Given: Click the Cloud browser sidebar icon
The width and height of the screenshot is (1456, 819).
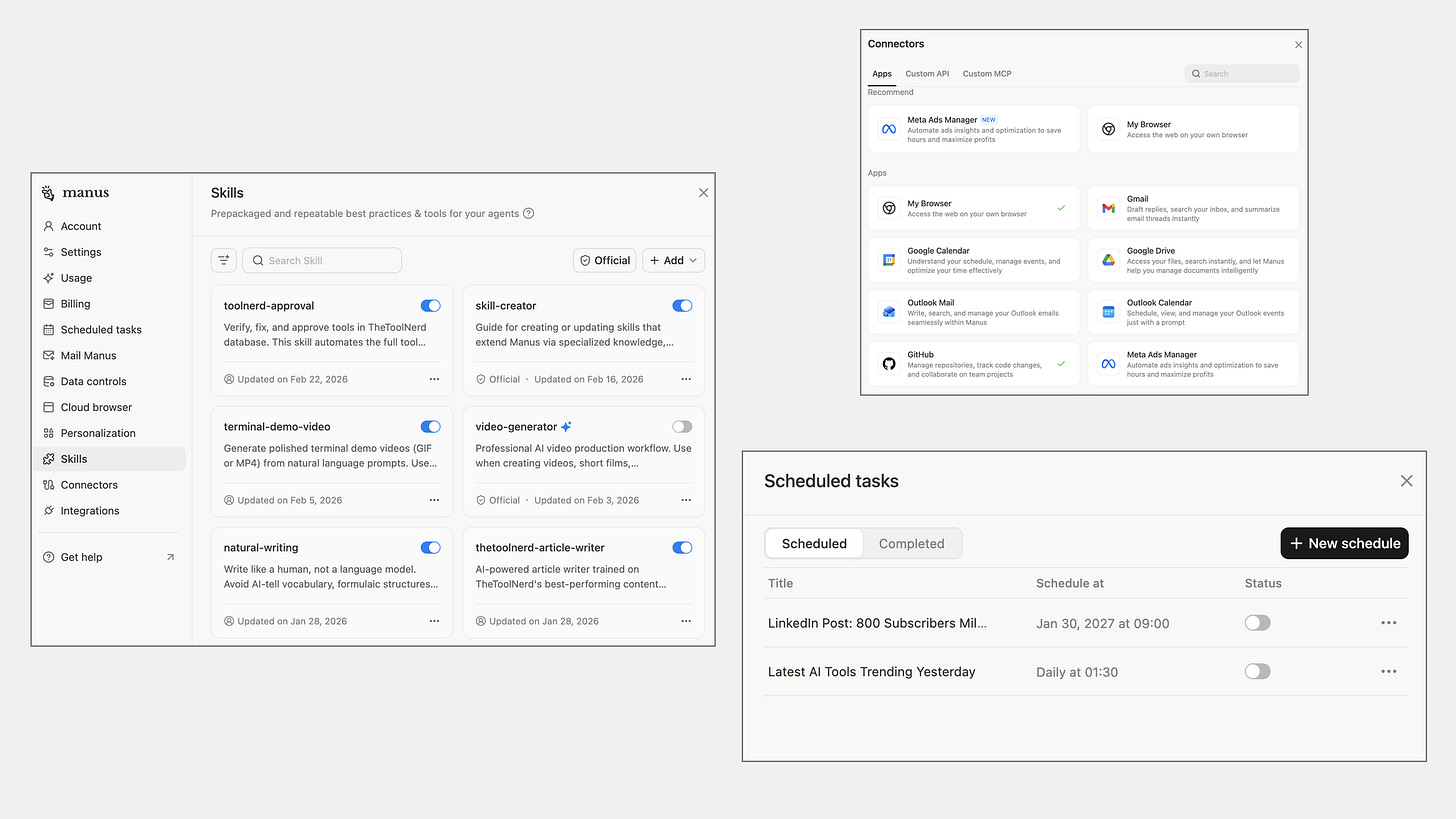Looking at the screenshot, I should pyautogui.click(x=49, y=407).
